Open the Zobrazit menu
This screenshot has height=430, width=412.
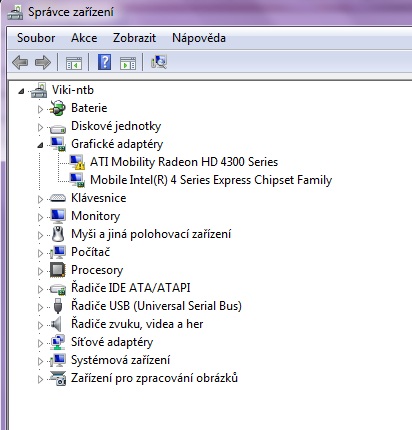tap(134, 38)
